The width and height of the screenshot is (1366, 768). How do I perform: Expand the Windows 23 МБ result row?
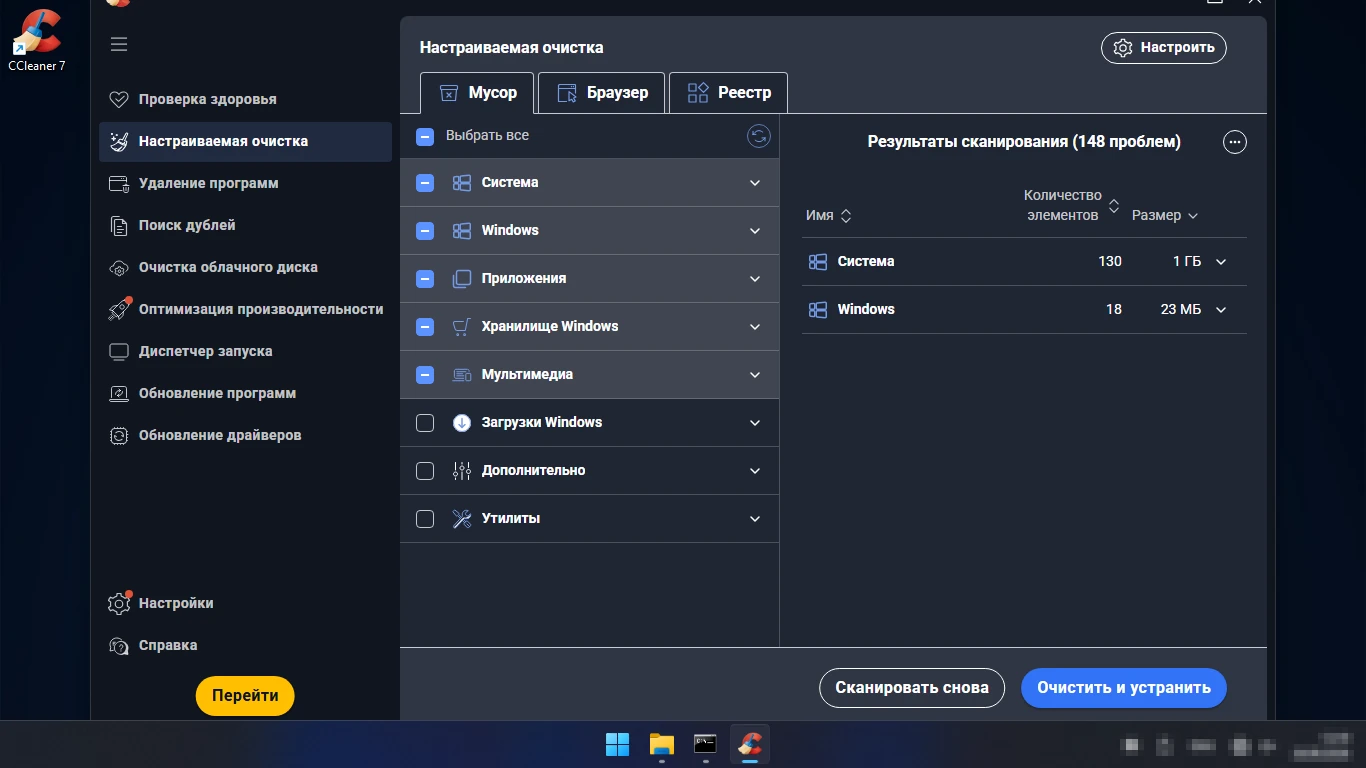pyautogui.click(x=1221, y=310)
